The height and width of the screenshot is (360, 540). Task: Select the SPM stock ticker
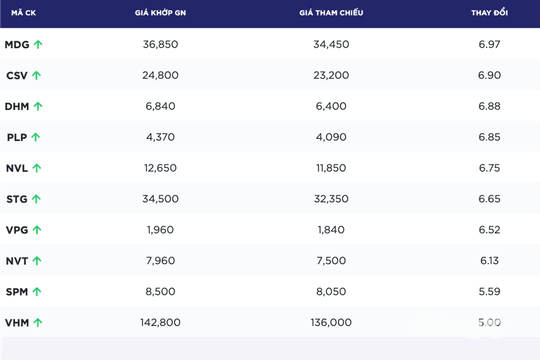[17, 292]
